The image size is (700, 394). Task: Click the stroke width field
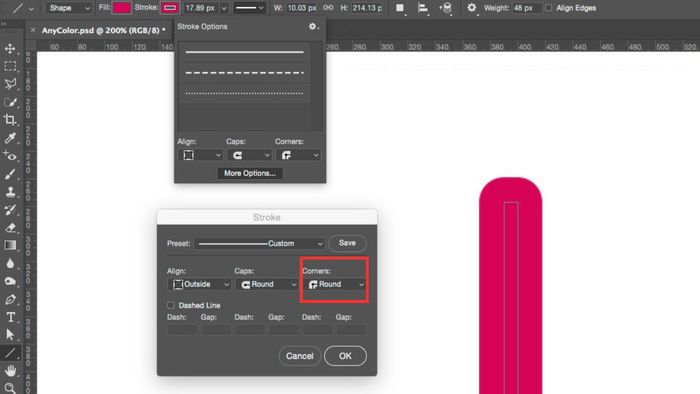pyautogui.click(x=200, y=8)
